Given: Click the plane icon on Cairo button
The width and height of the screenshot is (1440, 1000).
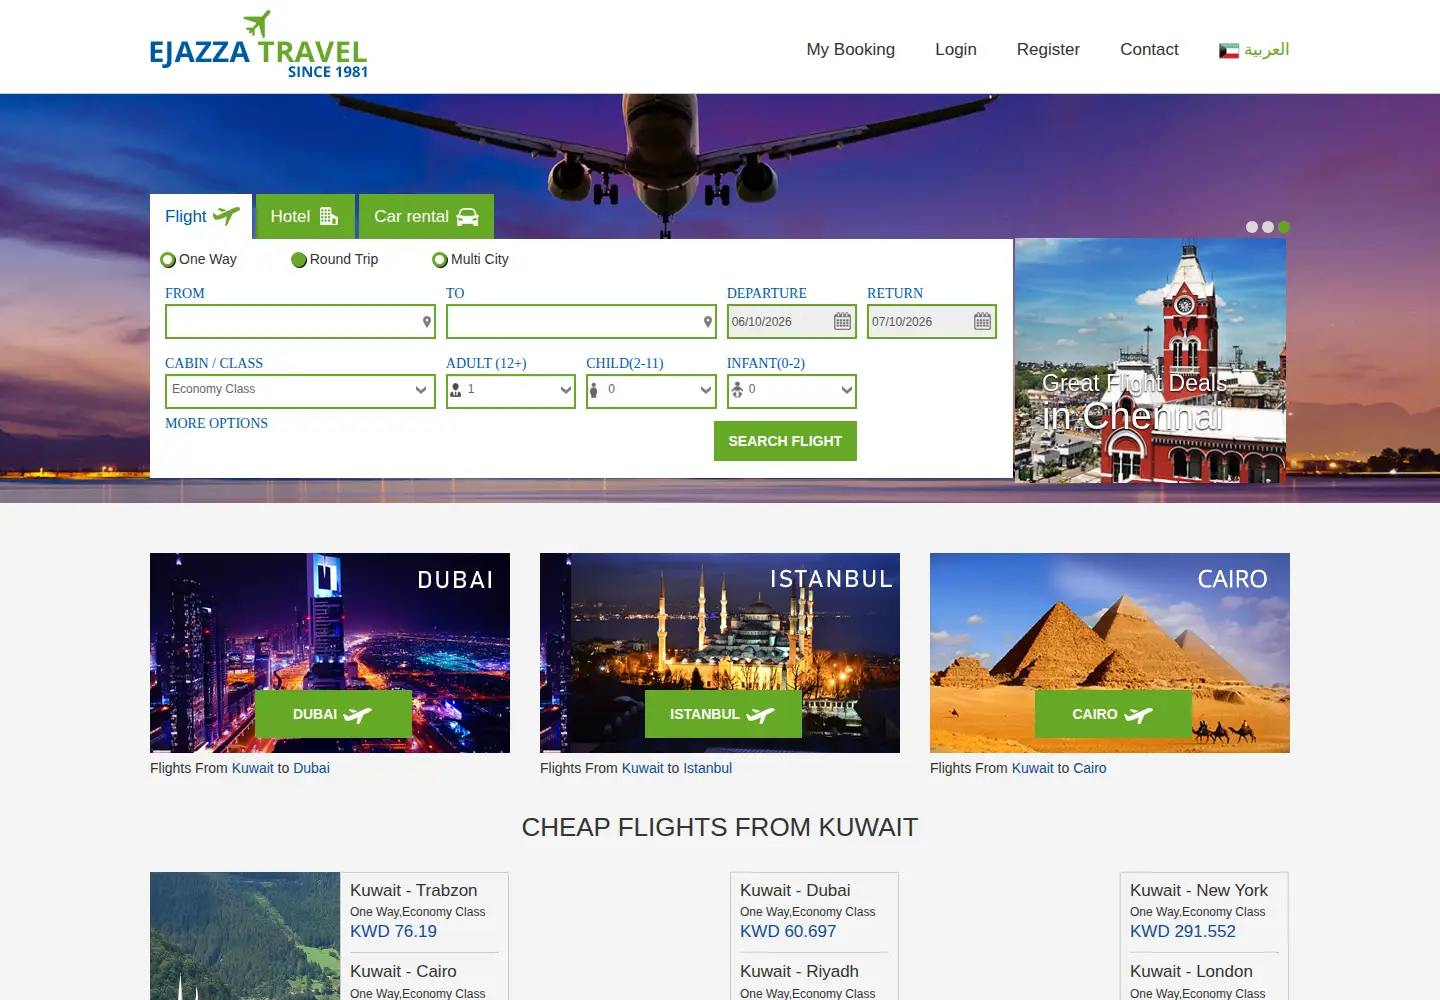Looking at the screenshot, I should click(1139, 715).
